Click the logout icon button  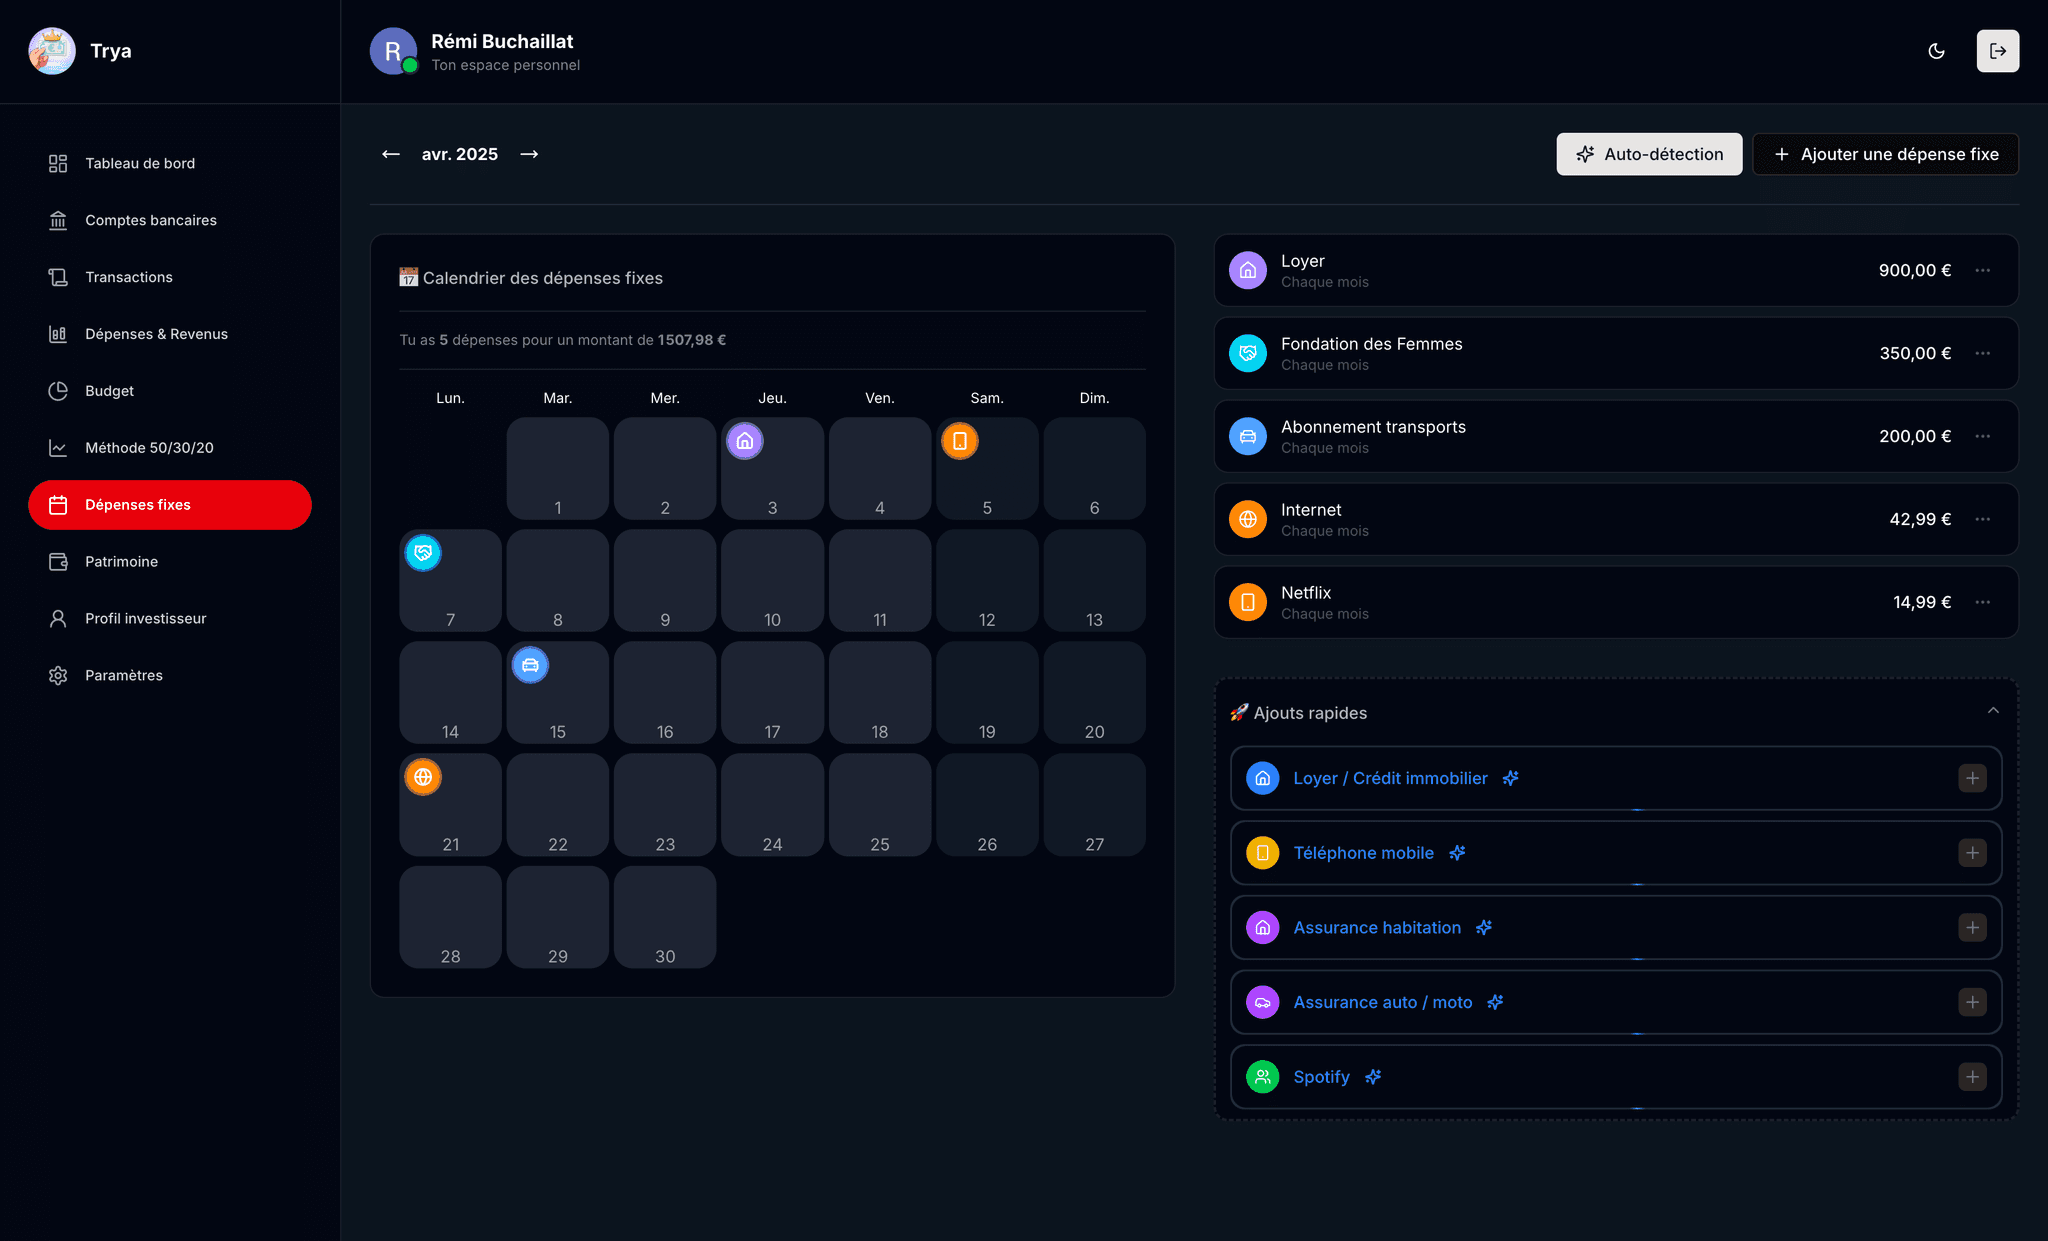(x=1997, y=51)
